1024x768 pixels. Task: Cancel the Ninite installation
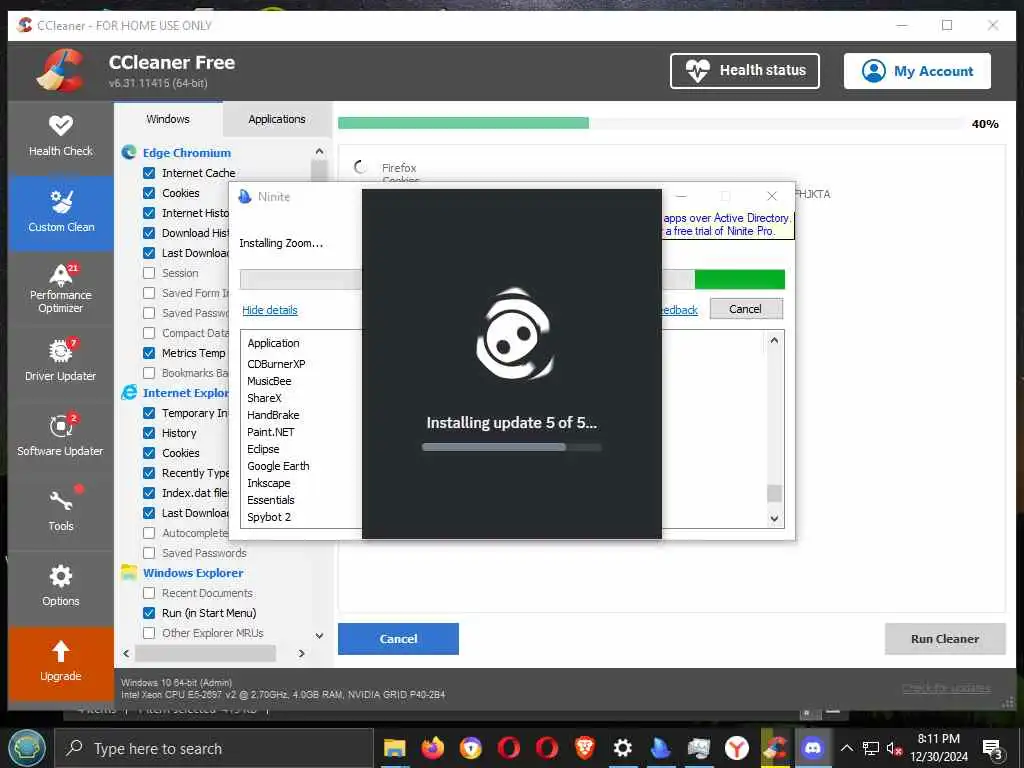(745, 309)
